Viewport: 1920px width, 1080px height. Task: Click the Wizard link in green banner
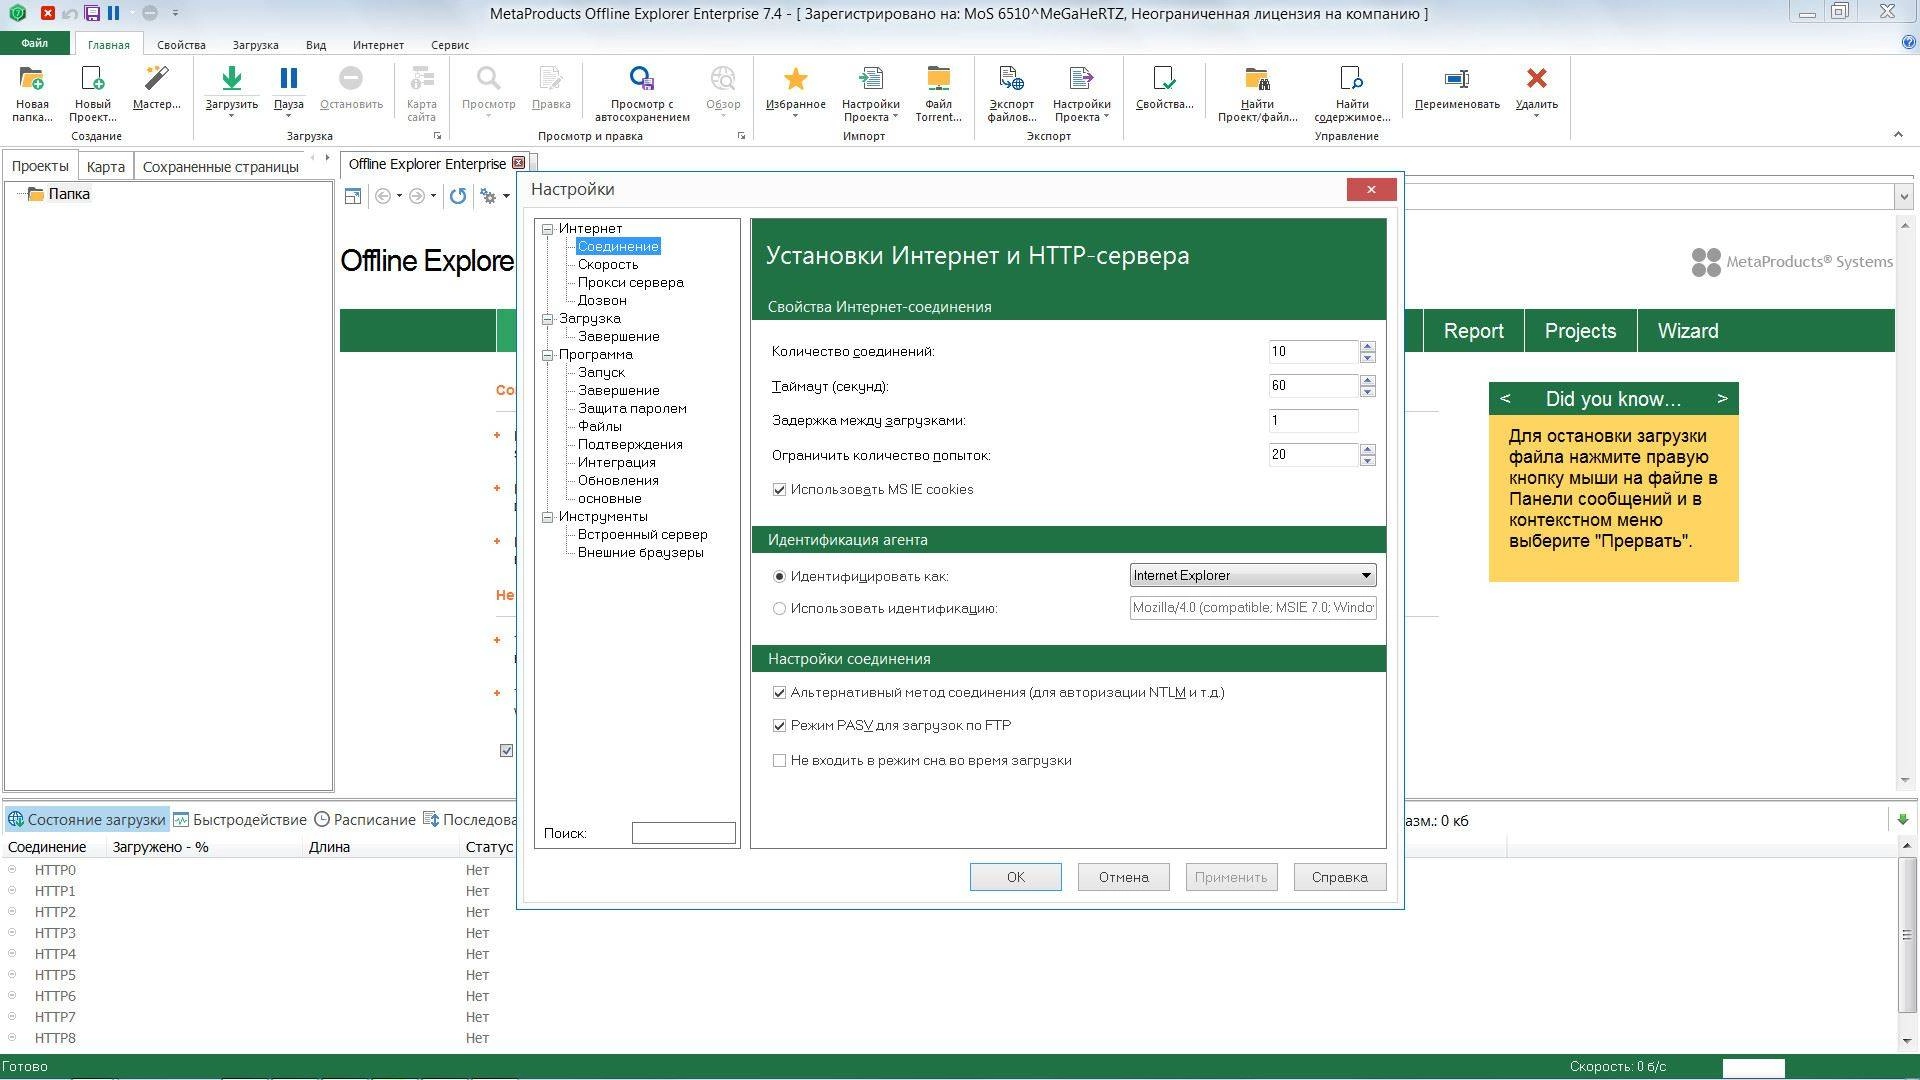(x=1688, y=331)
